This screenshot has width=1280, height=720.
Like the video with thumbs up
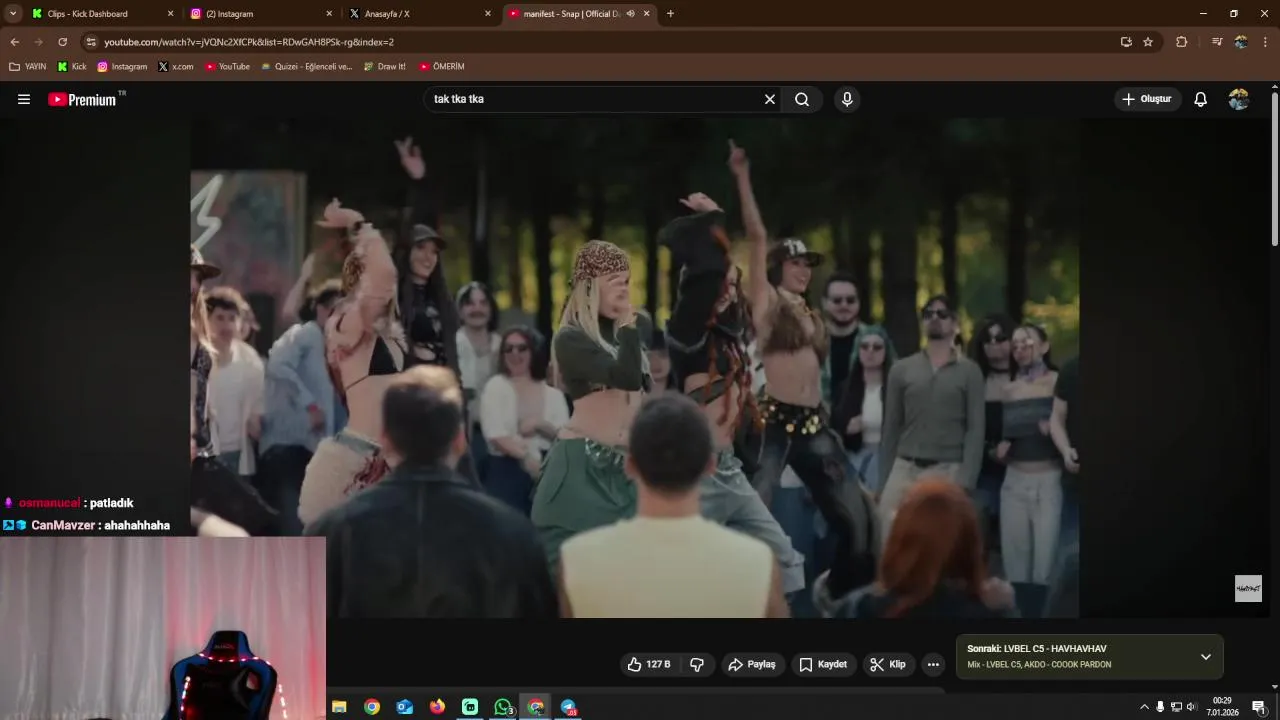[649, 664]
